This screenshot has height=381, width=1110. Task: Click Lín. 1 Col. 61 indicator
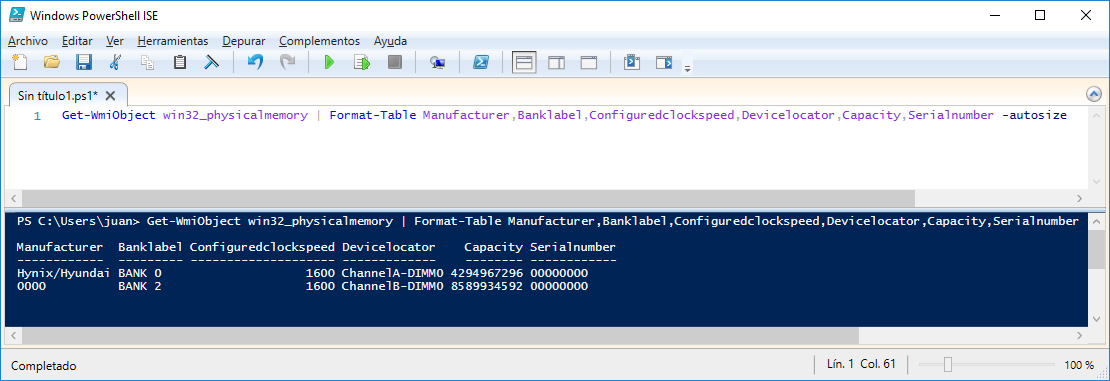861,364
